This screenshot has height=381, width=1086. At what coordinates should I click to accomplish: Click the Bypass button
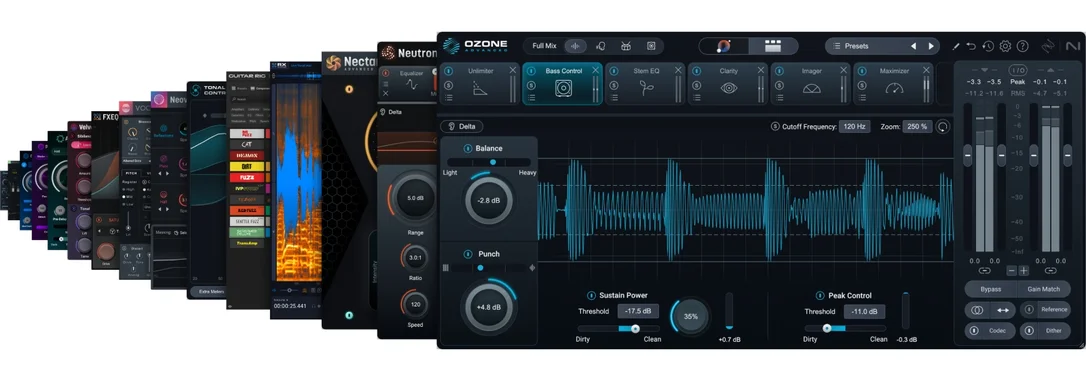tap(990, 289)
